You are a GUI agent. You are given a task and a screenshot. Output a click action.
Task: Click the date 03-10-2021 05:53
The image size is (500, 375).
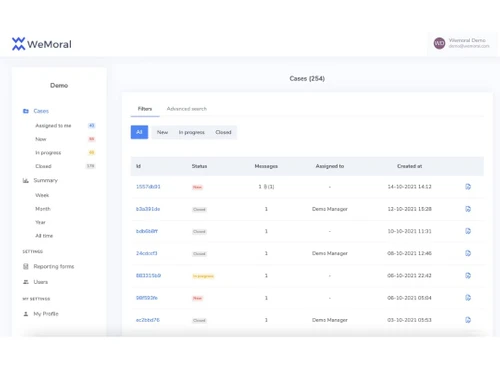tap(409, 320)
